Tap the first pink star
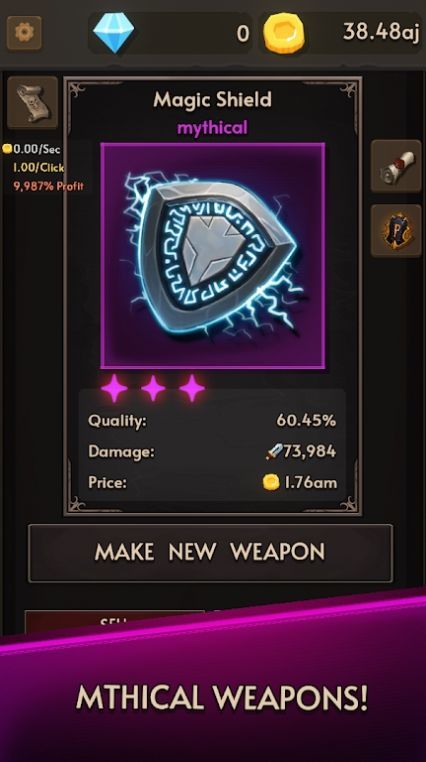This screenshot has height=762, width=426. pos(114,388)
